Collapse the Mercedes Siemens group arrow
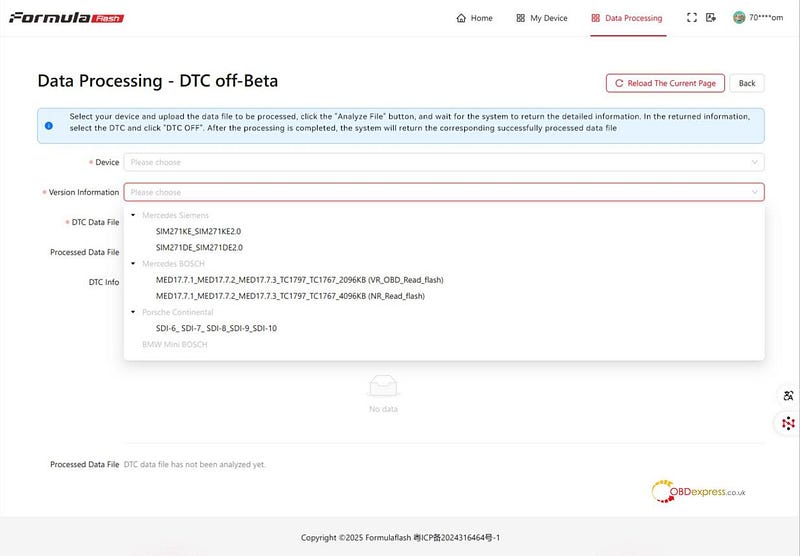800x556 pixels. coord(133,215)
